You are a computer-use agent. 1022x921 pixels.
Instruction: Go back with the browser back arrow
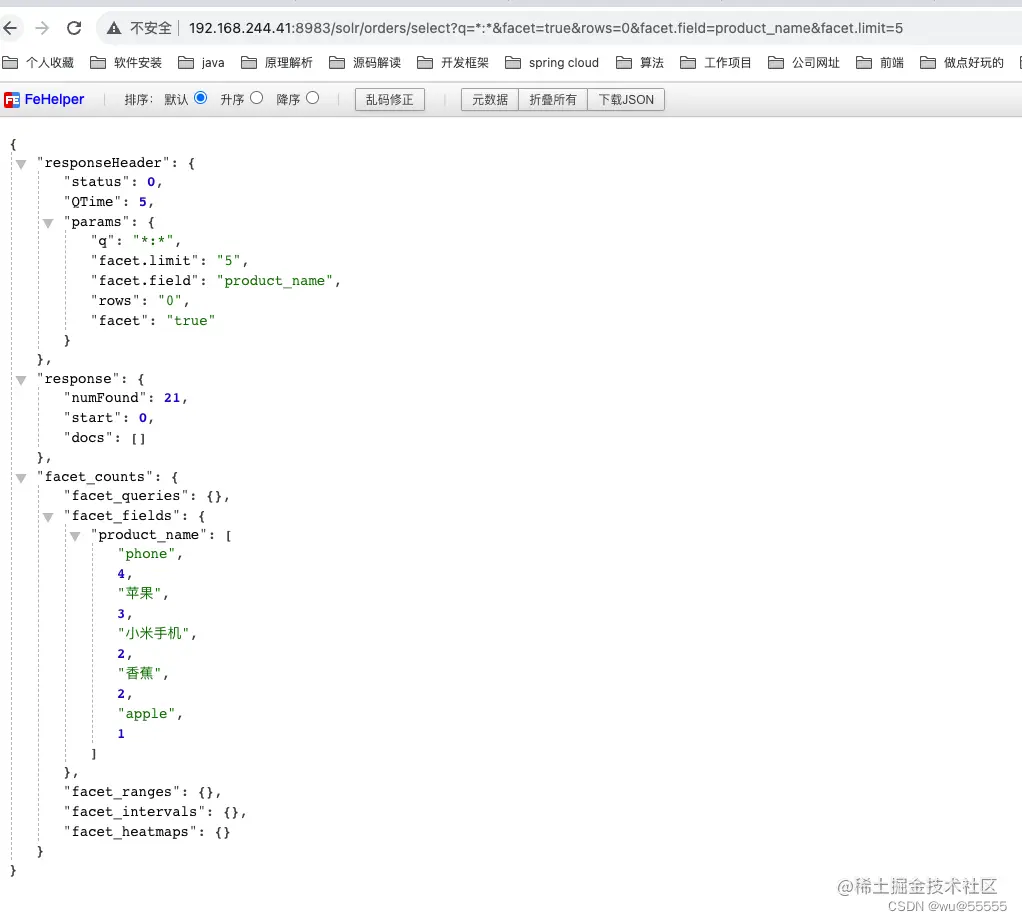coord(10,28)
